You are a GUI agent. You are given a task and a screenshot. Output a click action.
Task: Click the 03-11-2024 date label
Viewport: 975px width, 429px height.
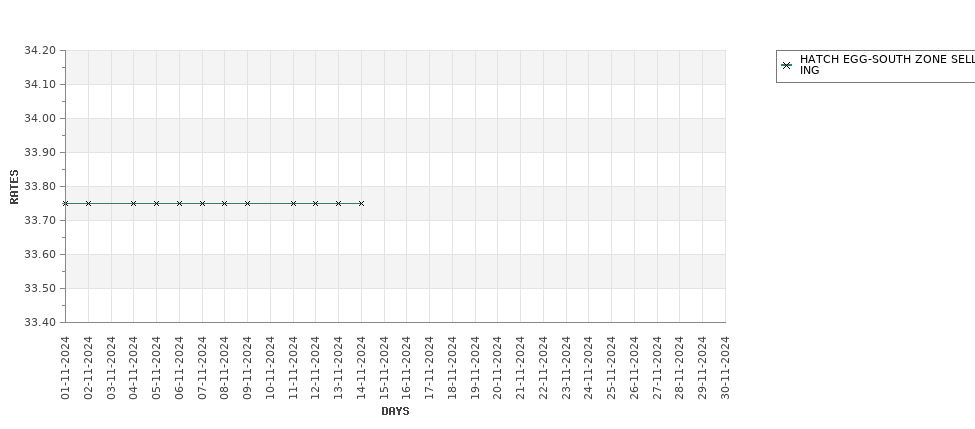[111, 367]
